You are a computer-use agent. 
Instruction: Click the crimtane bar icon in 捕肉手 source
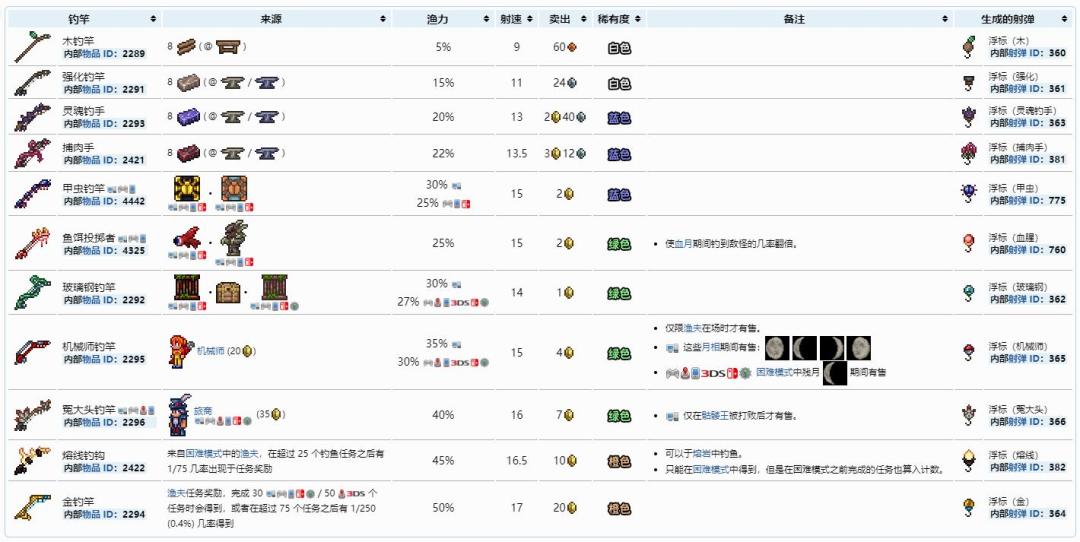pos(187,153)
